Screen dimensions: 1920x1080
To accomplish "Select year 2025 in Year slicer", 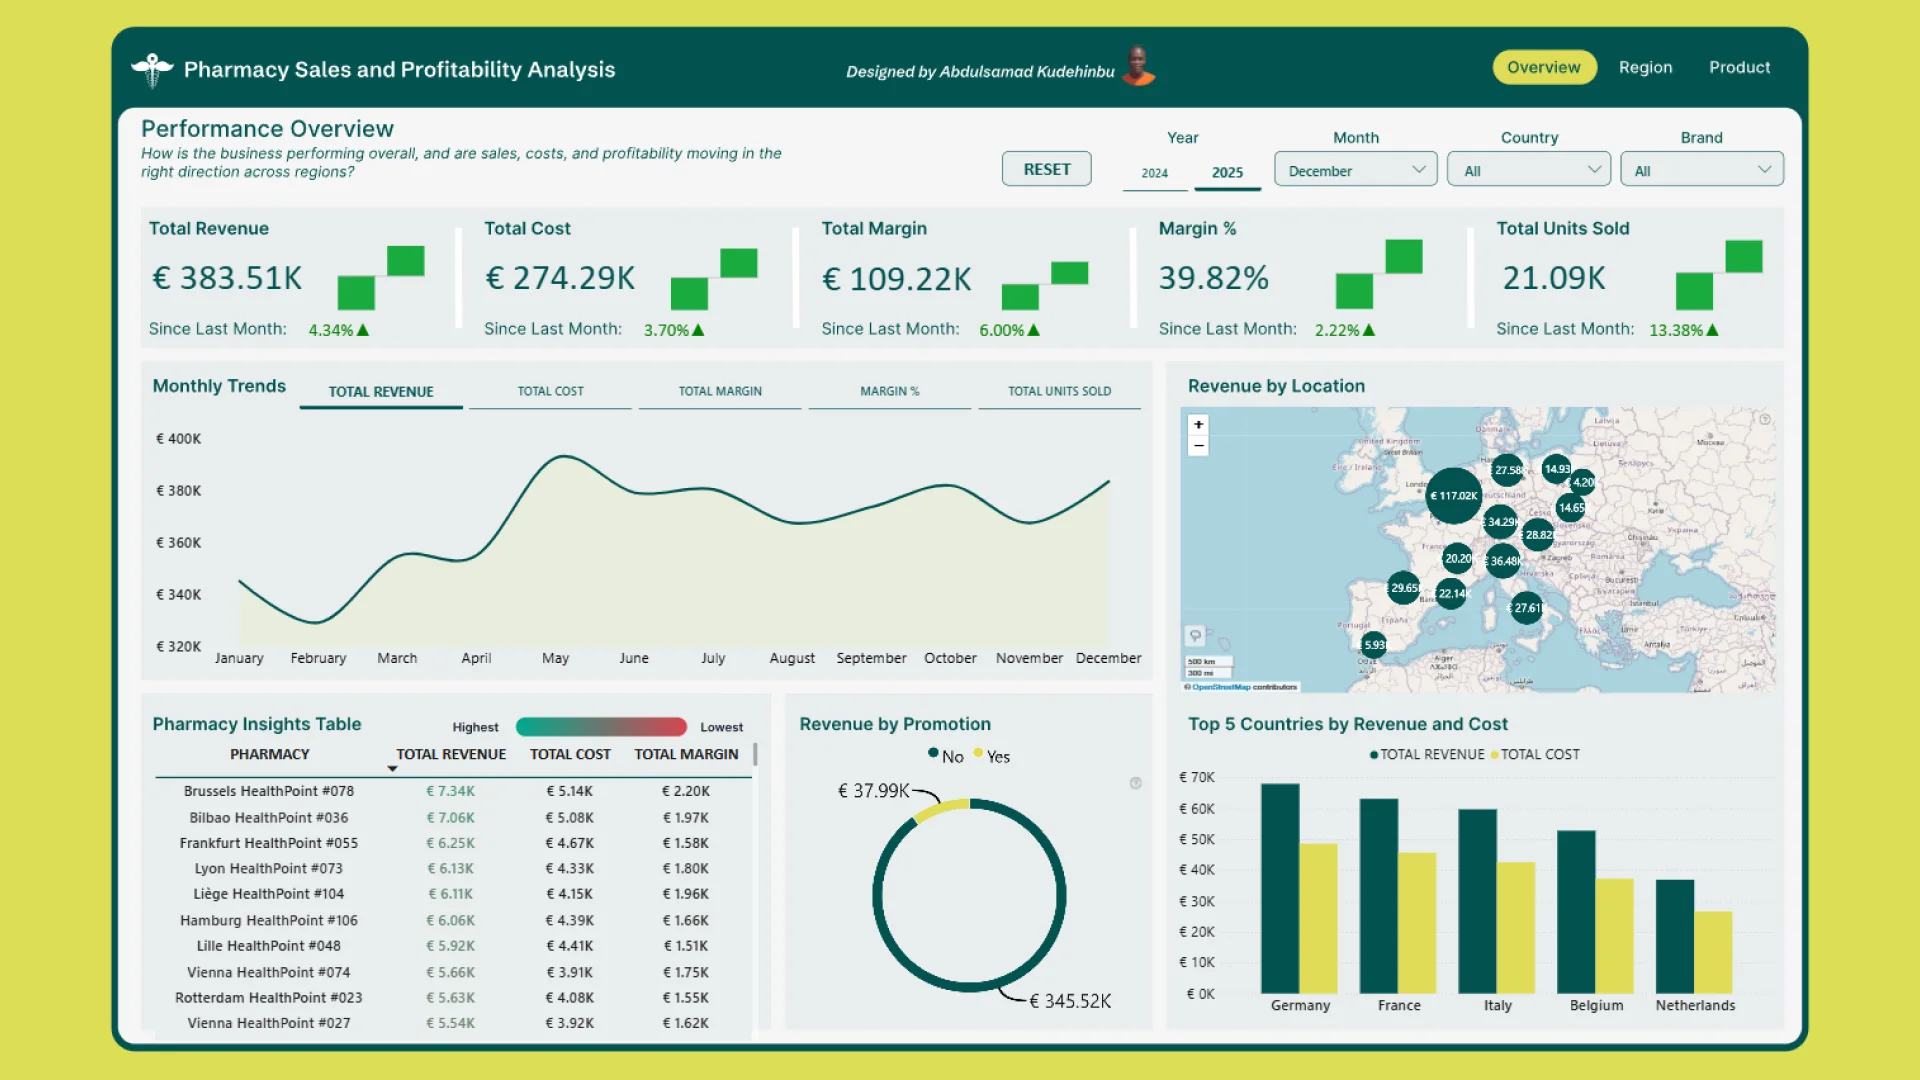I will tap(1227, 172).
